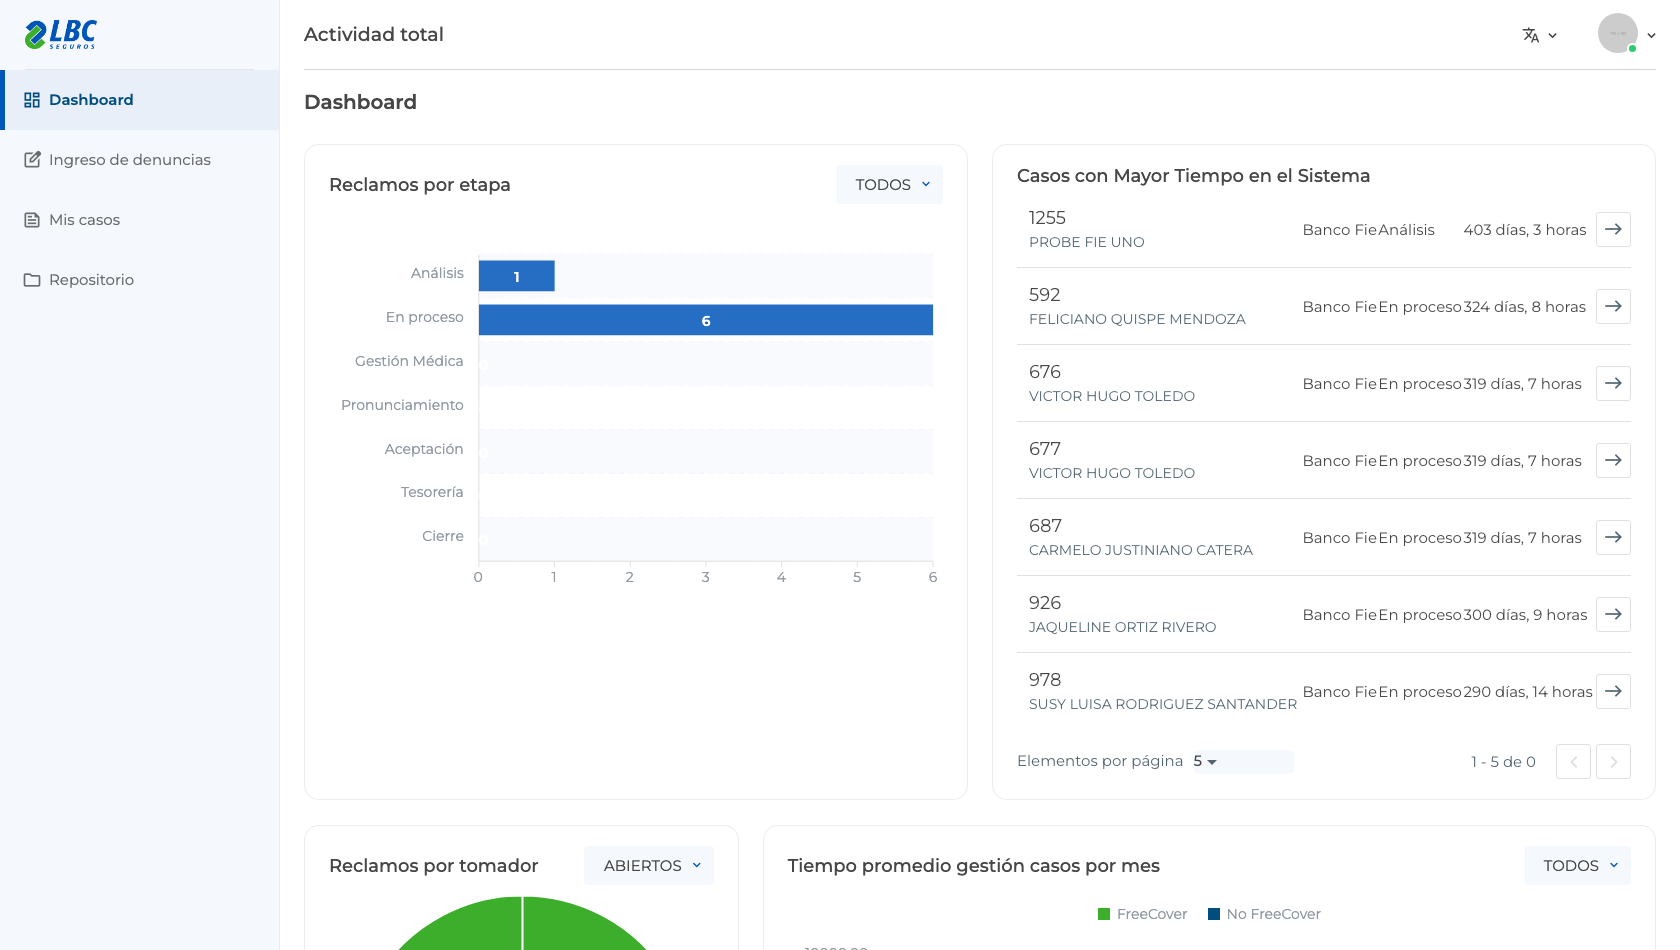Open the user avatar menu
Screen dimensions: 1680x950
click(1617, 34)
